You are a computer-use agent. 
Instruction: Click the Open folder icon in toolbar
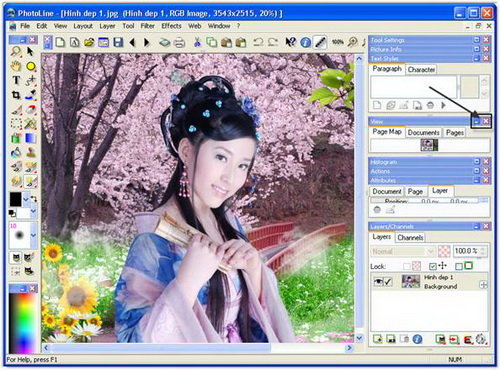[89, 42]
